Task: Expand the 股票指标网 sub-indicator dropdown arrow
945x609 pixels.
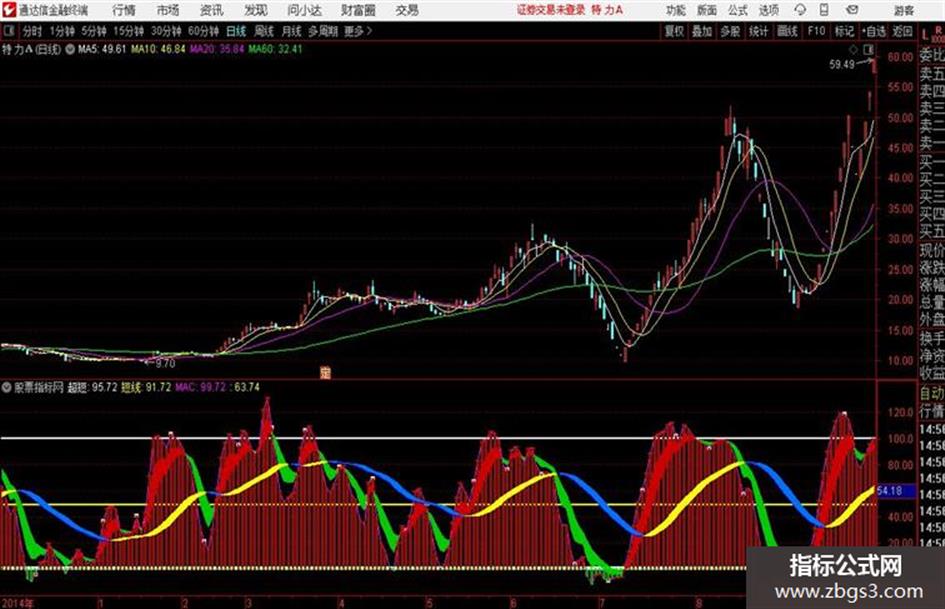Action: coord(7,387)
